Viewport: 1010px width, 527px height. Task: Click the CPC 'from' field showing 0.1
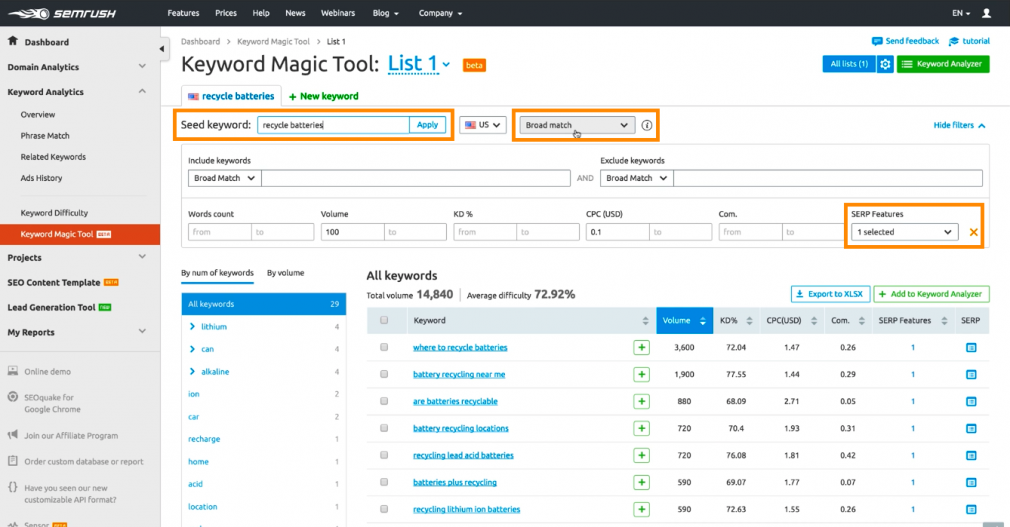[617, 232]
